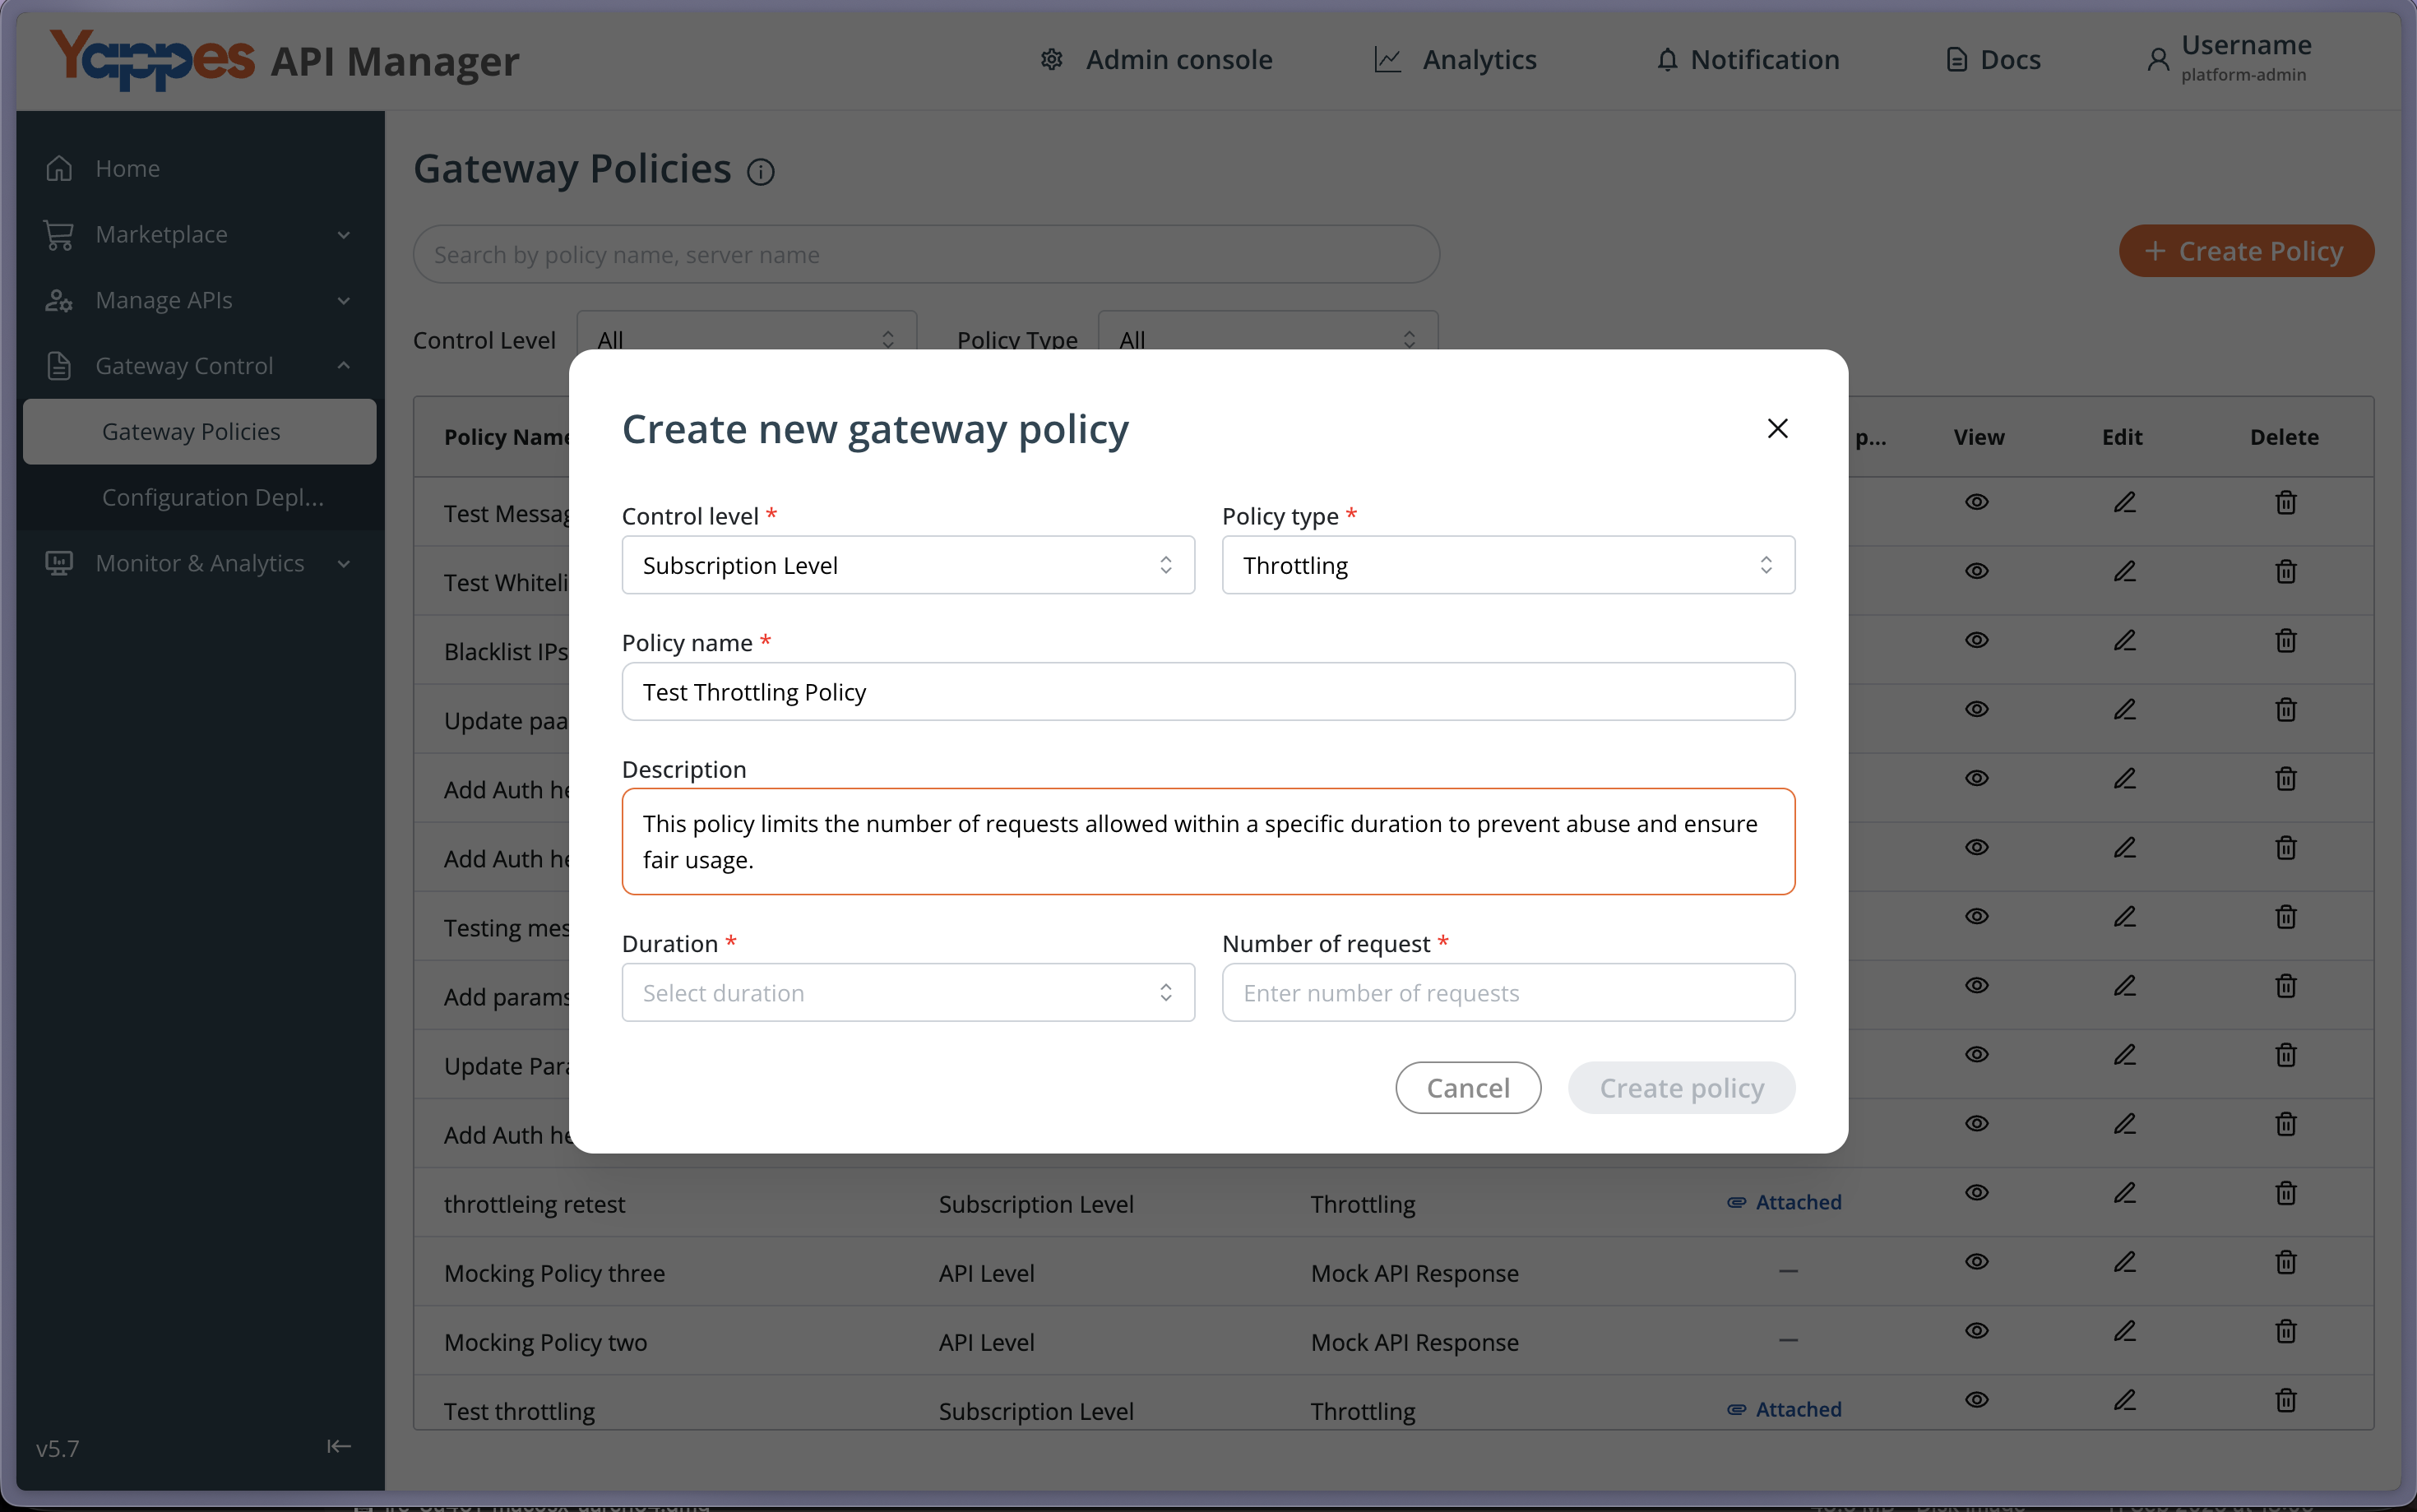Click the policy search field
The height and width of the screenshot is (1512, 2417).
926,254
